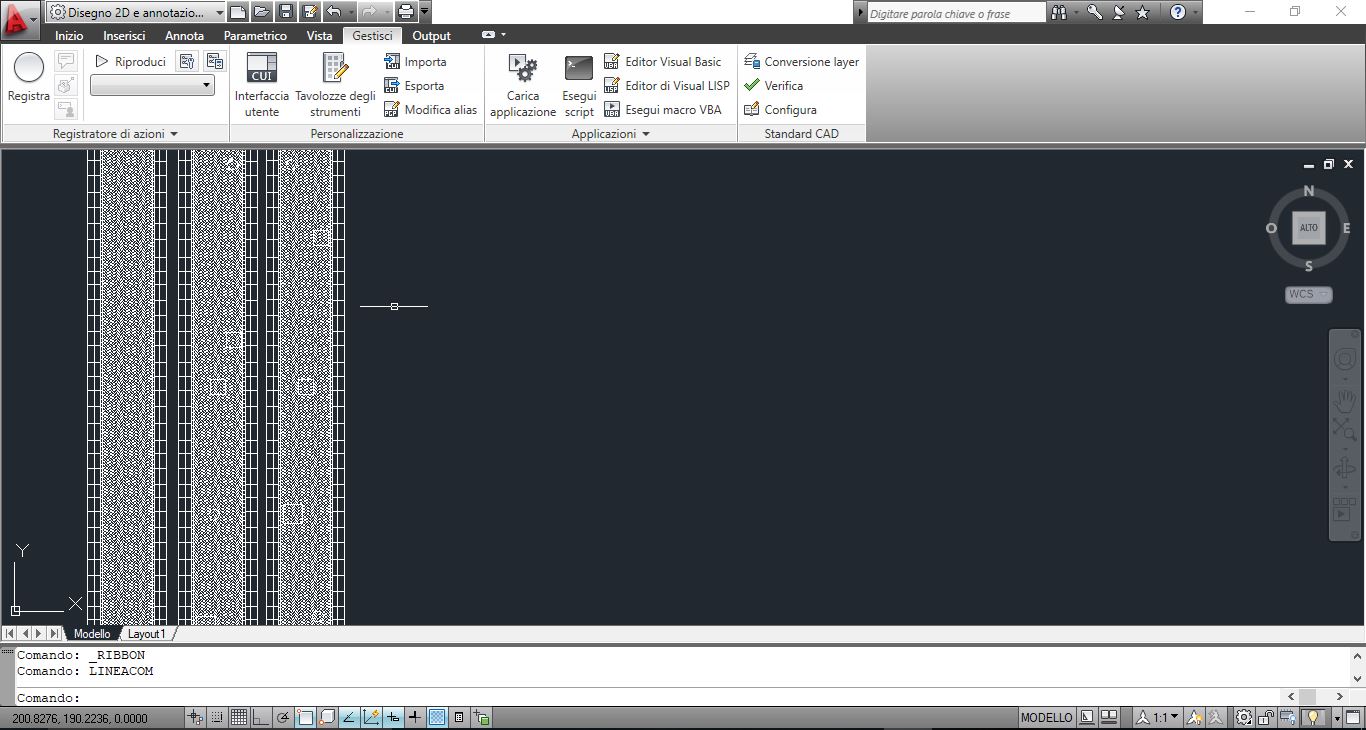Switch to the Inserisci ribbon tab
Viewport: 1366px width, 730px height.
tap(124, 36)
